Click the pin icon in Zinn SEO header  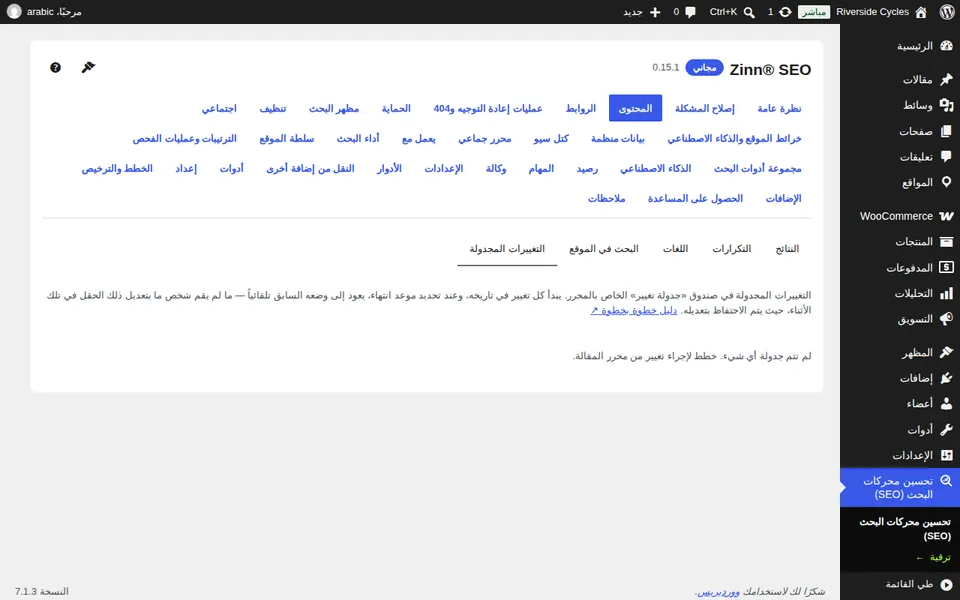(88, 67)
